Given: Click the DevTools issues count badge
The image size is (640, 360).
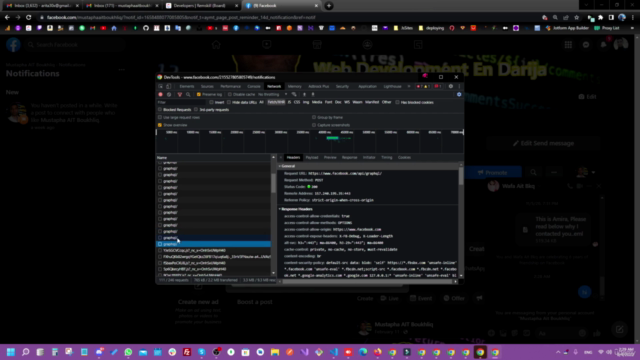Looking at the screenshot, I should 438,87.
